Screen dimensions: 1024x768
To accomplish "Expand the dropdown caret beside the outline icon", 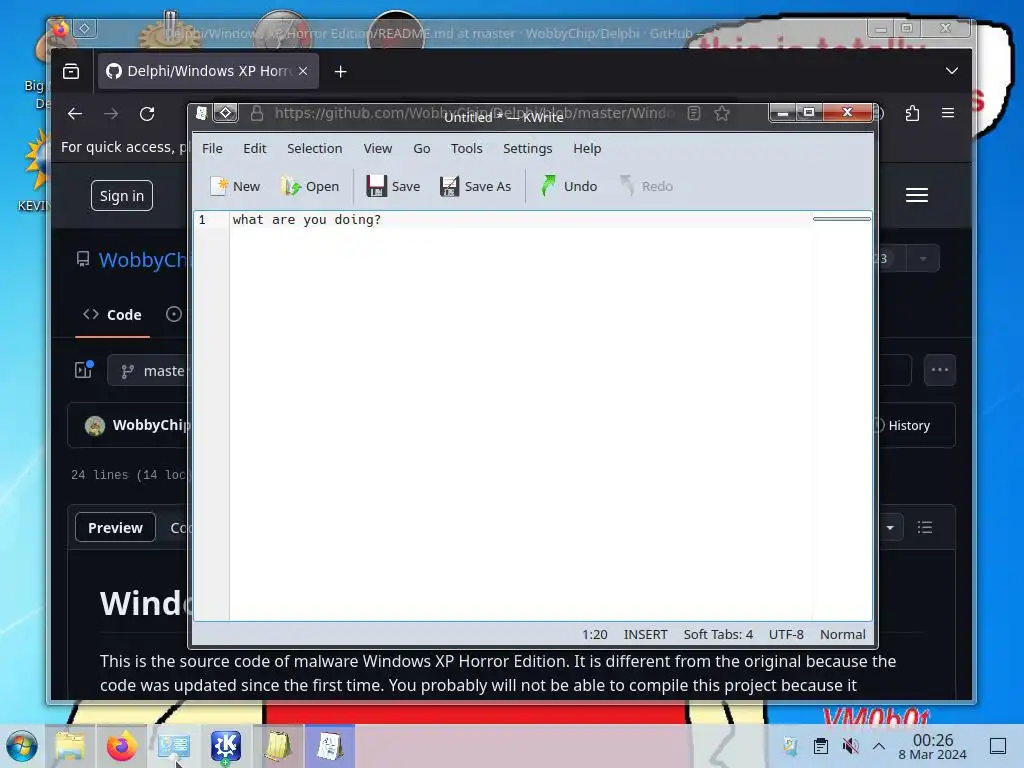I will click(890, 527).
